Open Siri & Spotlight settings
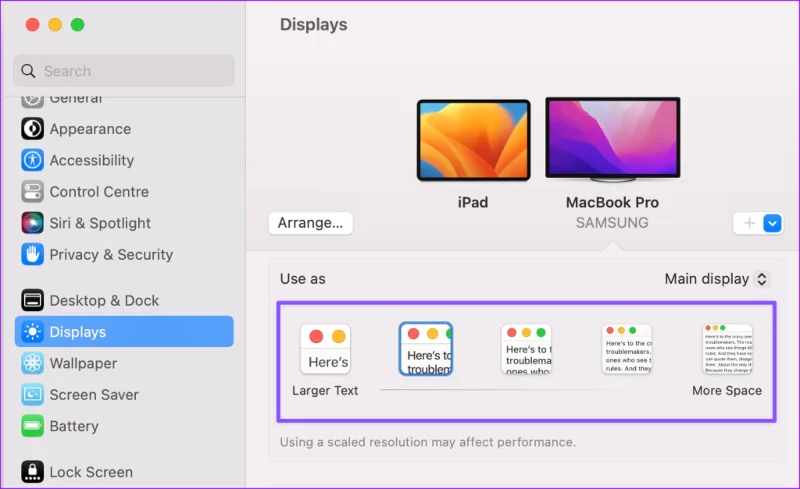The image size is (800, 489). 124,223
